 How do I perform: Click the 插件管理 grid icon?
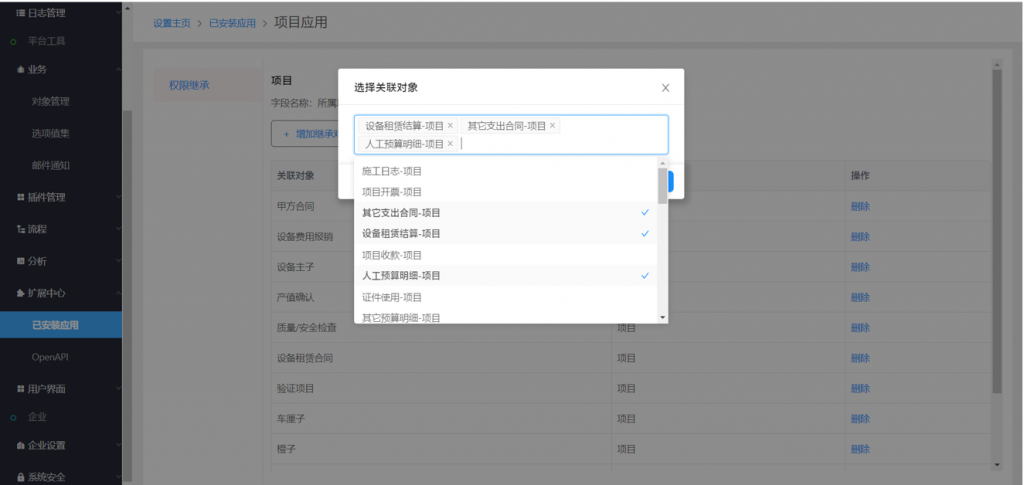(20, 197)
